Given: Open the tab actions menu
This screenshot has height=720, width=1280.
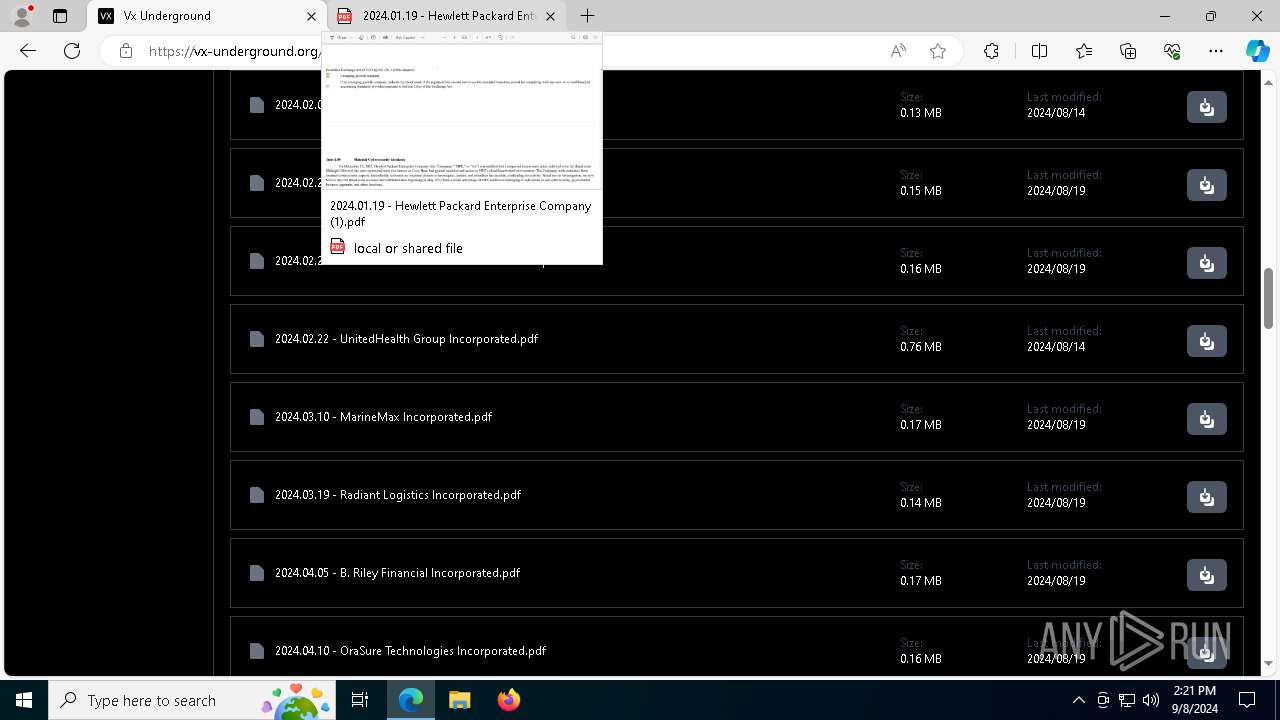Looking at the screenshot, I should pos(60,16).
